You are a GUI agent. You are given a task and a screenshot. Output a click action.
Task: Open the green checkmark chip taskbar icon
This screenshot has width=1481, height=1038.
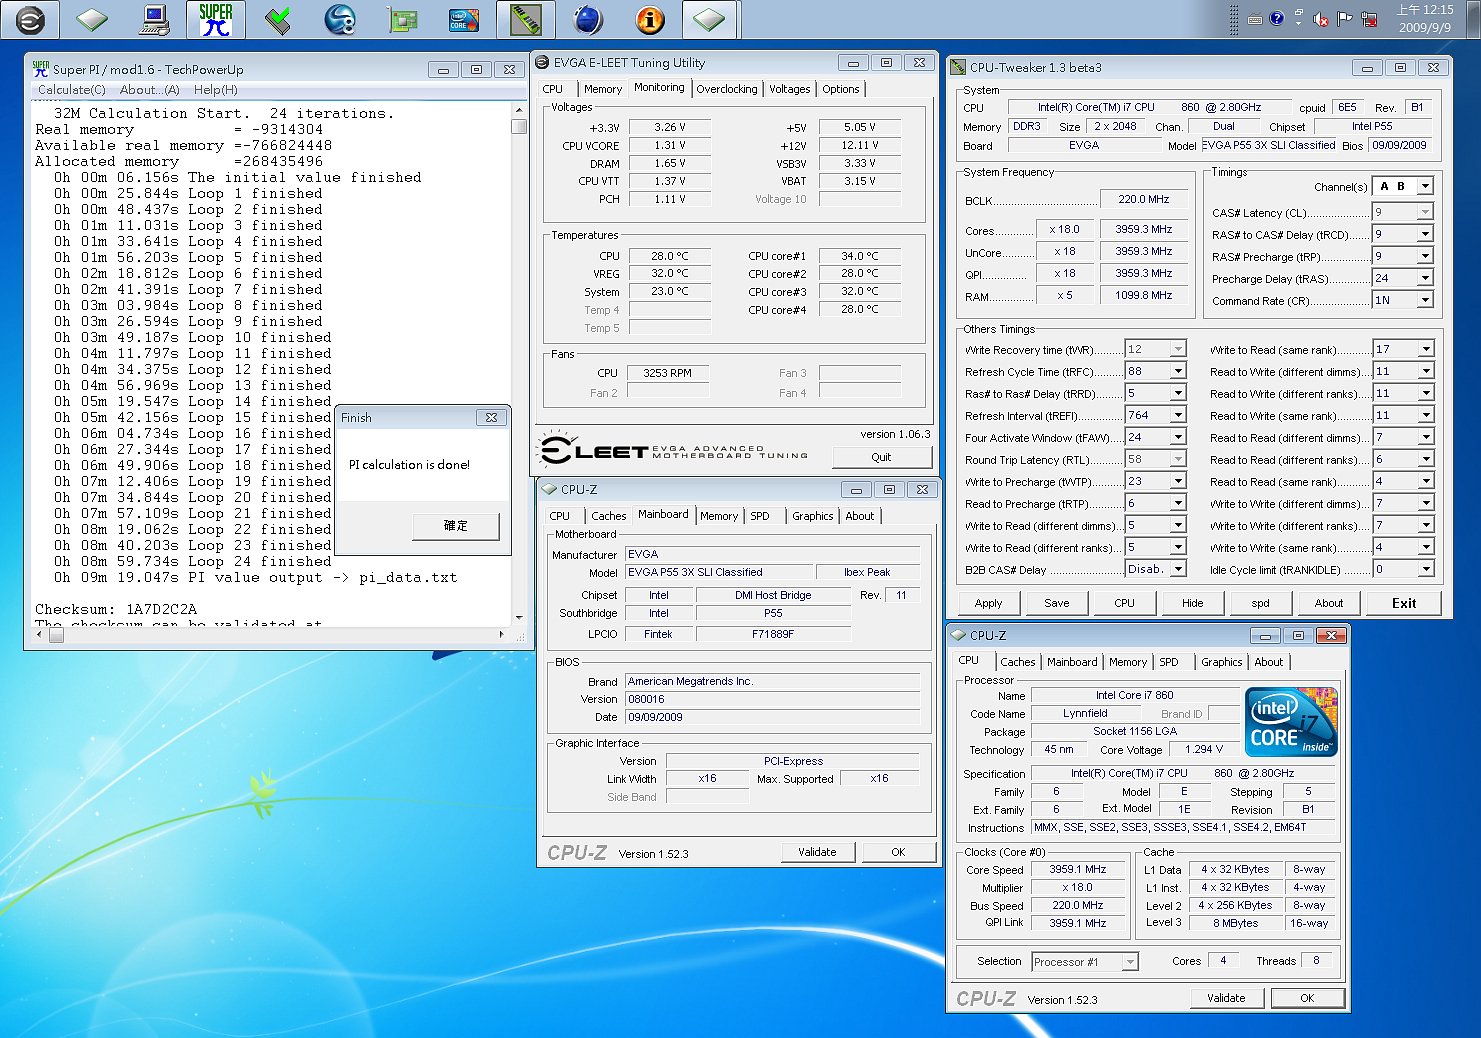pyautogui.click(x=278, y=19)
